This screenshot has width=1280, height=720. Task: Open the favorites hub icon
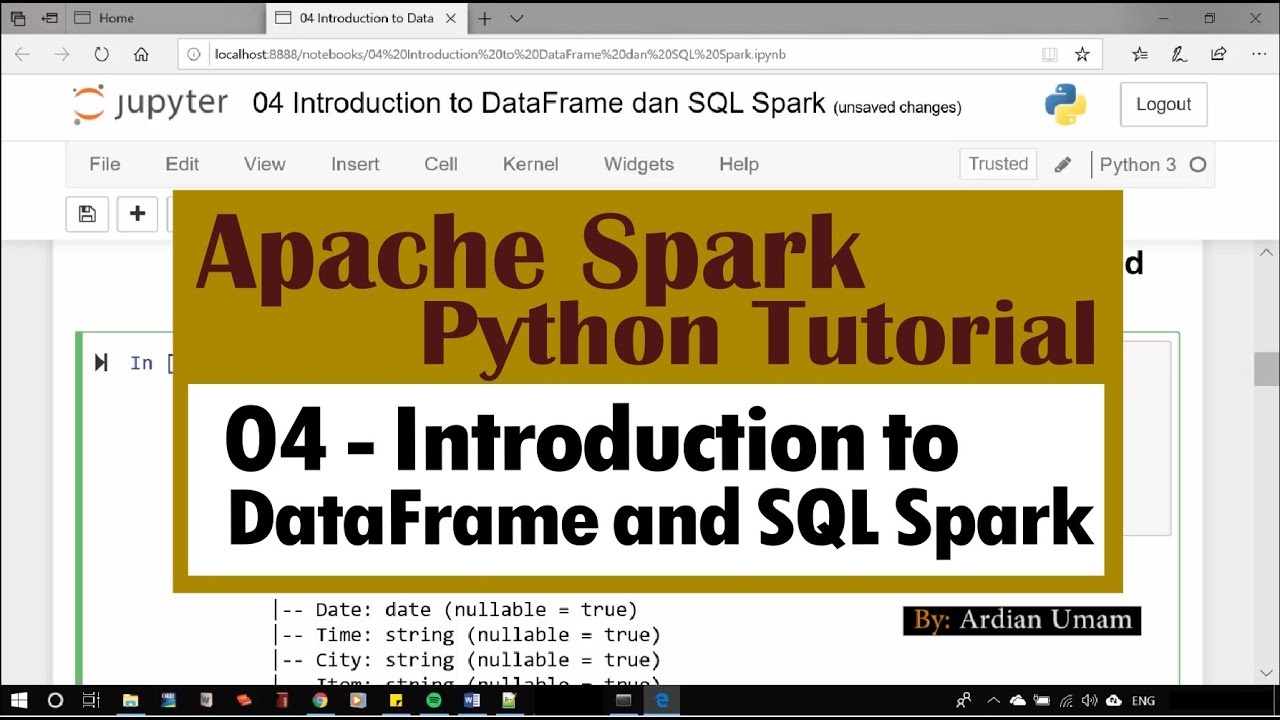coord(1140,54)
